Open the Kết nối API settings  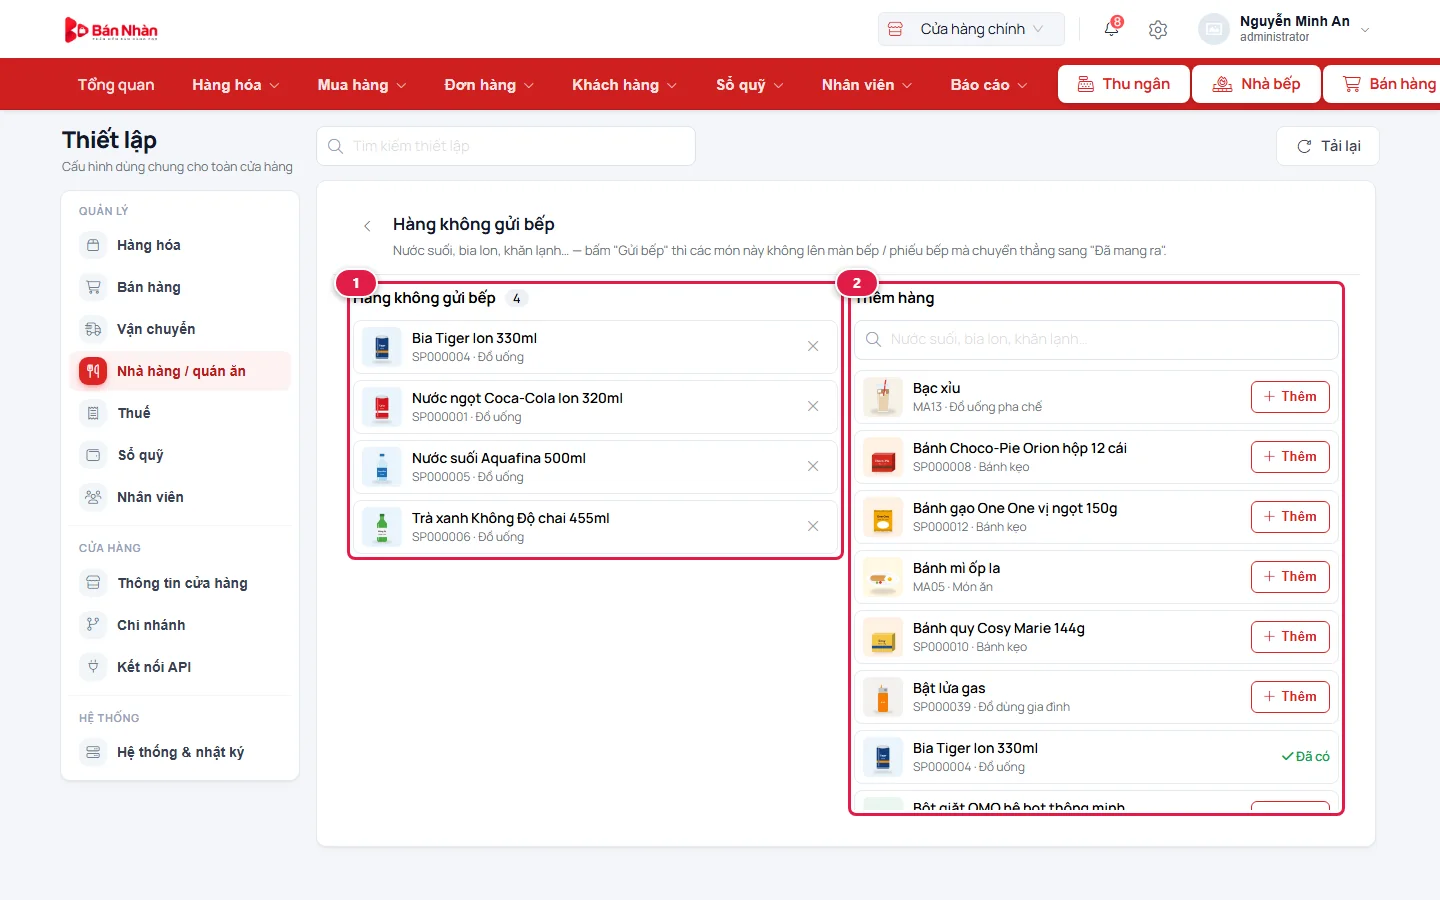[x=180, y=667]
